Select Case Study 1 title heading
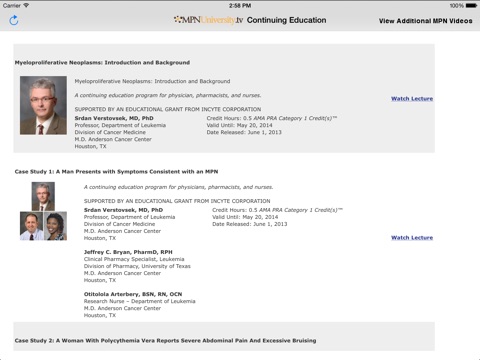The width and height of the screenshot is (480, 360). [116, 172]
